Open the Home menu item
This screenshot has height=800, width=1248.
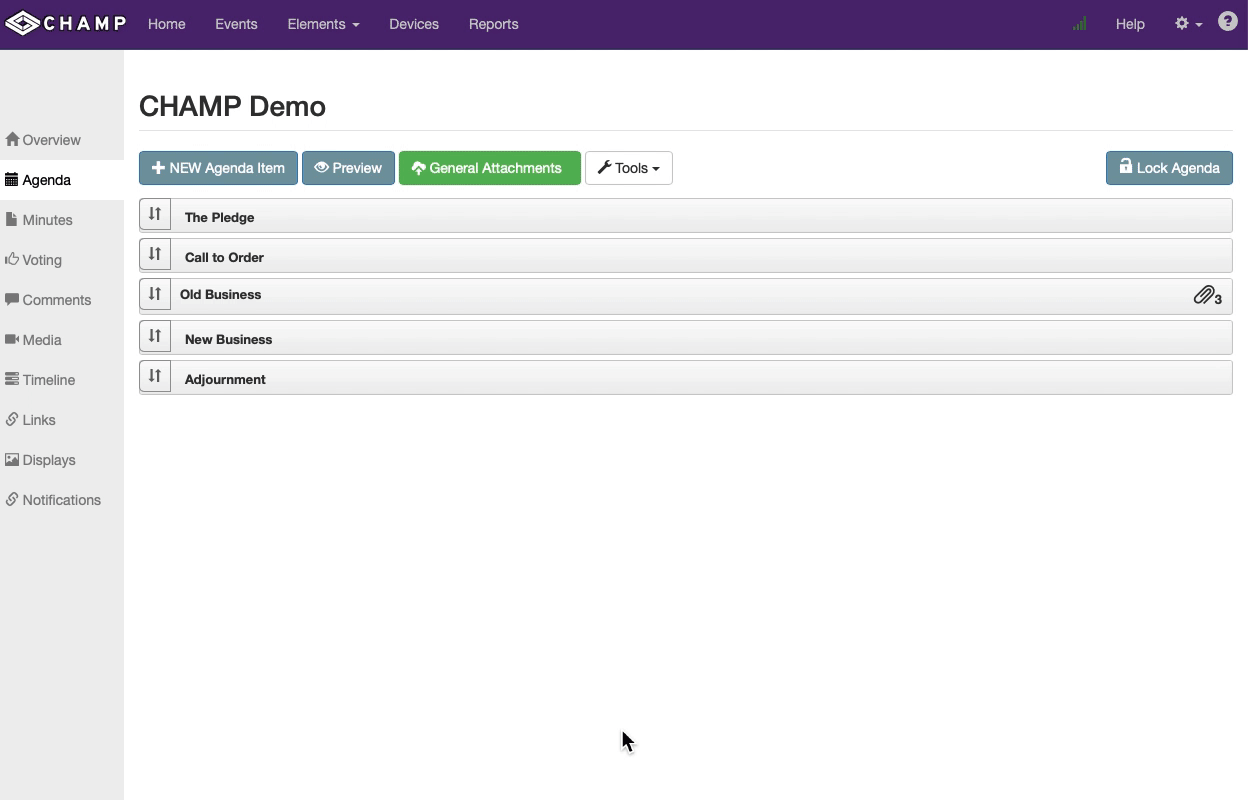166,24
